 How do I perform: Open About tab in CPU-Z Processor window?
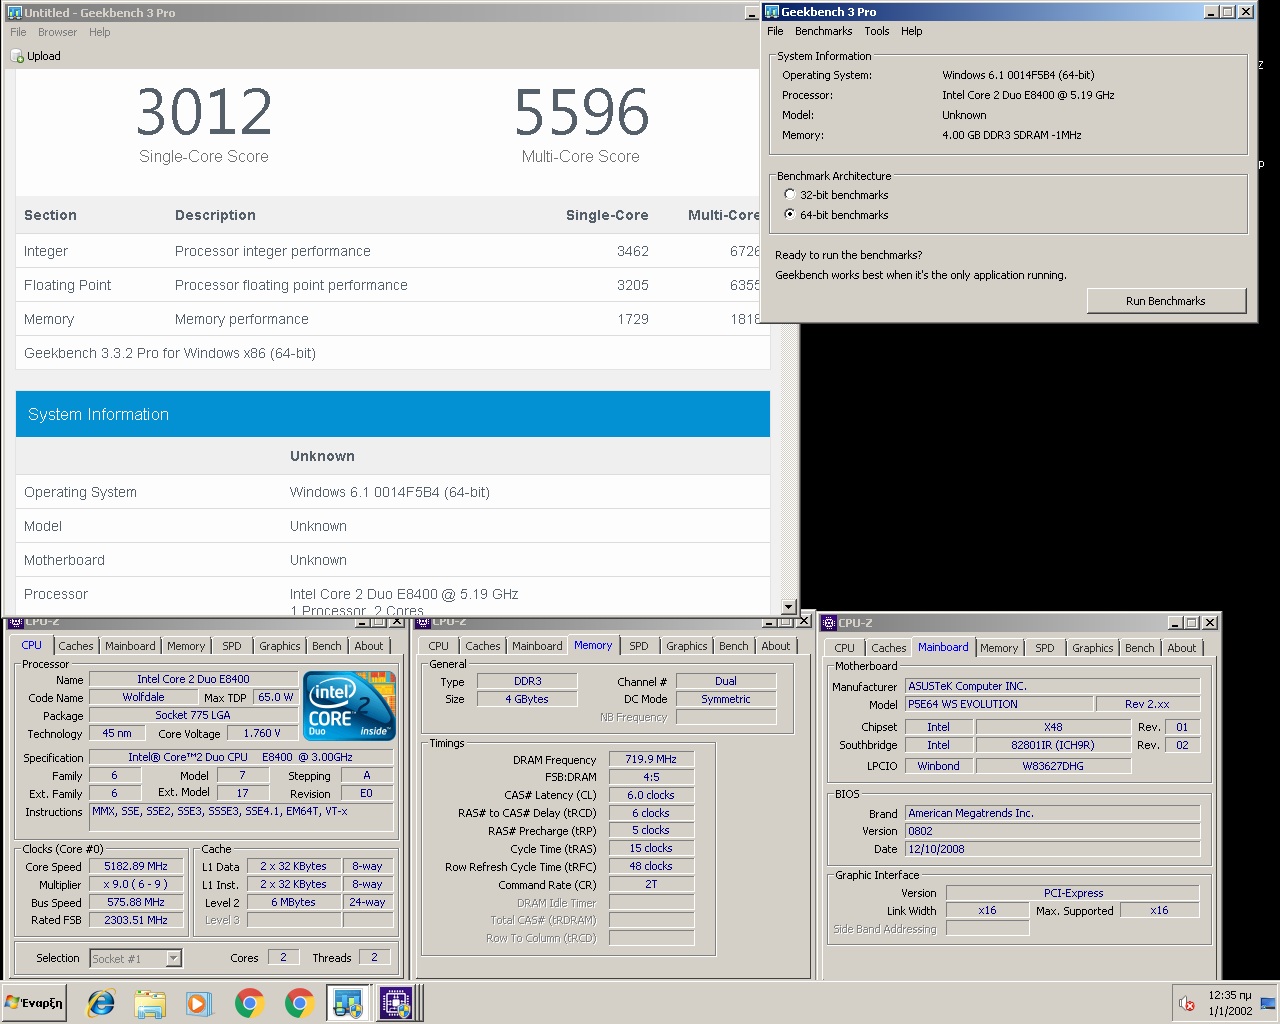pyautogui.click(x=369, y=646)
